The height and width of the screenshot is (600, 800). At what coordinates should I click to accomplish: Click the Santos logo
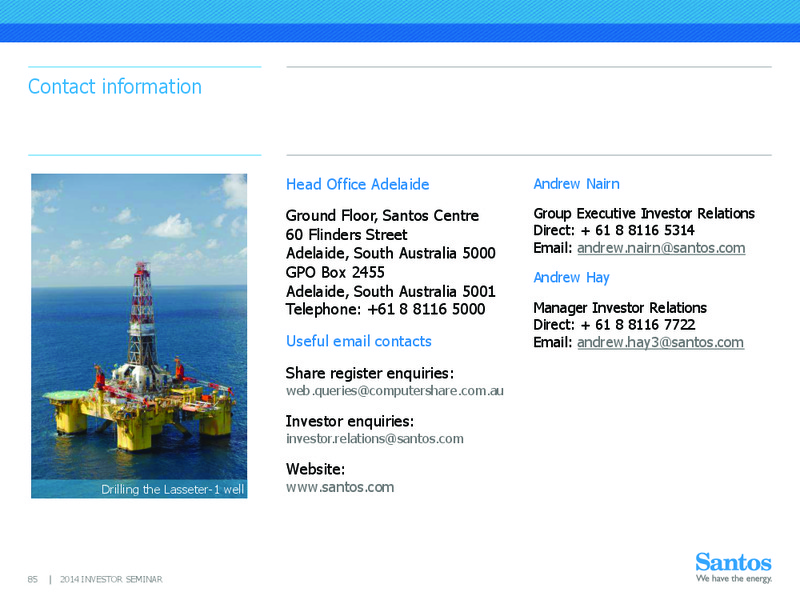click(x=733, y=562)
